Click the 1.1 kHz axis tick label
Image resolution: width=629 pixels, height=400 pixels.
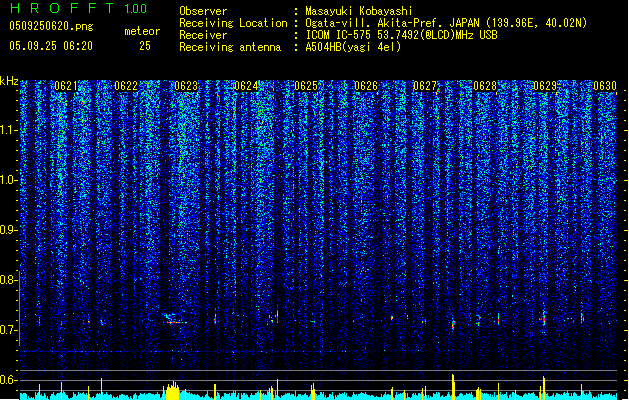(x=8, y=130)
